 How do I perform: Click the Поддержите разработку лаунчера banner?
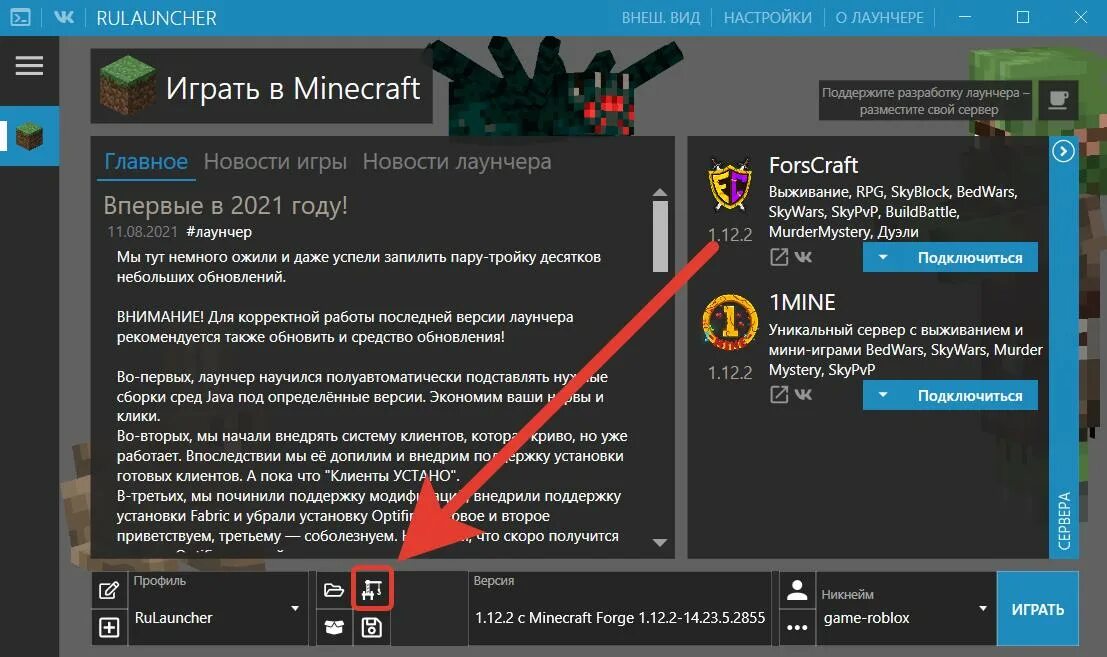click(926, 101)
